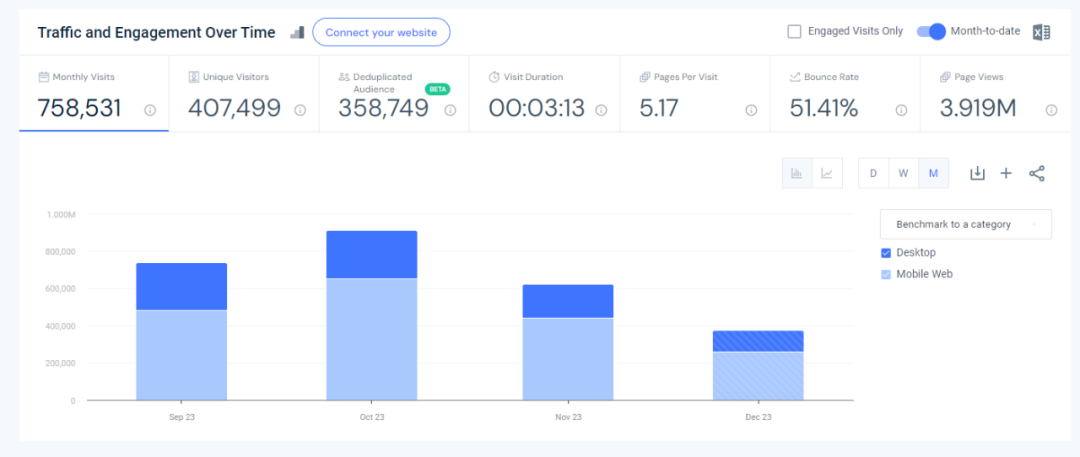Click the Mobile Web segment of the Oct 23 bar
This screenshot has width=1080, height=457.
[x=372, y=339]
